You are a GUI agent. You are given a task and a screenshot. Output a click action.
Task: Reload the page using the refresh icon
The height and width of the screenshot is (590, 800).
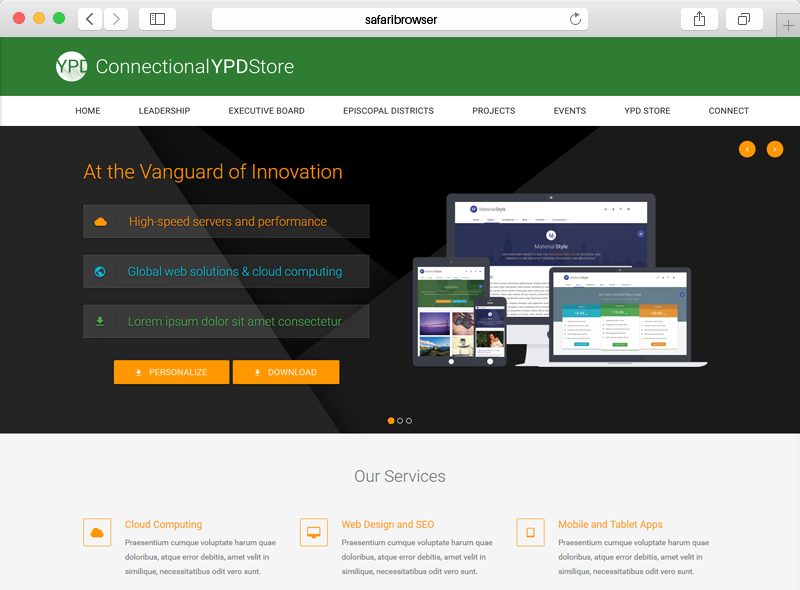click(575, 19)
